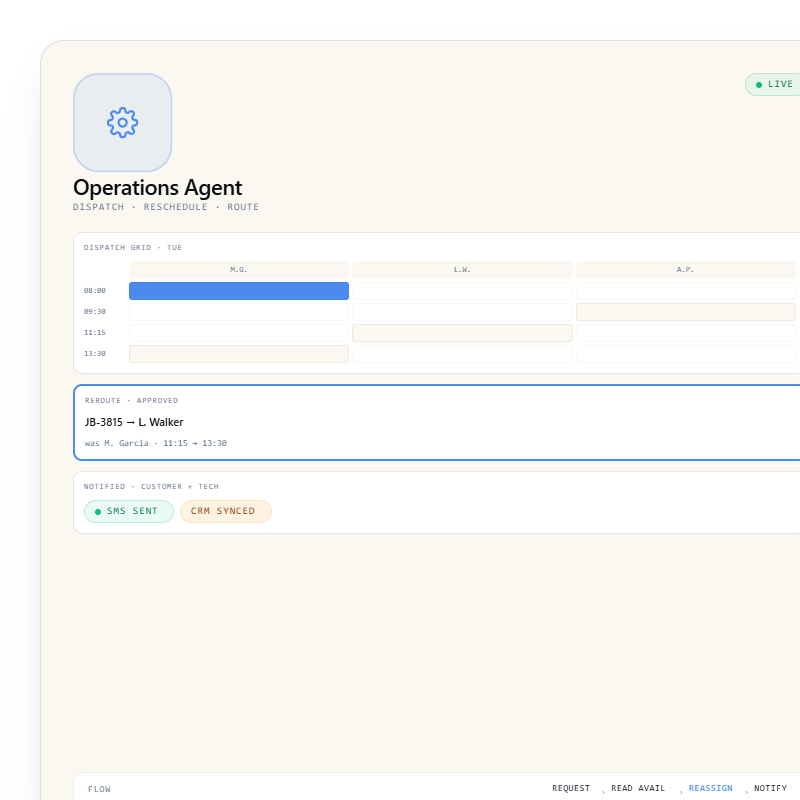This screenshot has width=800, height=800.
Task: Select the A.P. column header
Action: 686,269
